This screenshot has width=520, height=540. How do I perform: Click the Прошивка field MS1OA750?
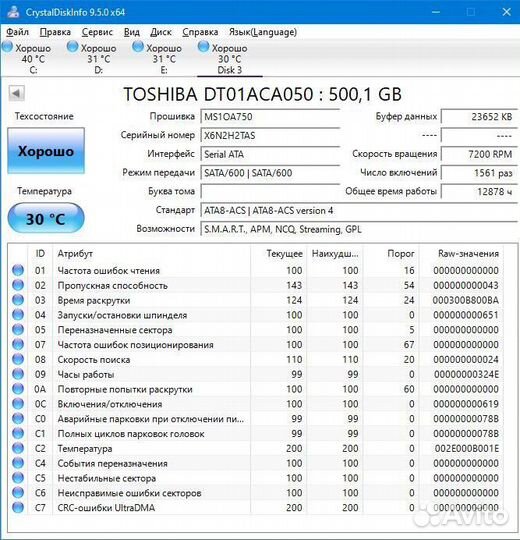click(x=270, y=116)
